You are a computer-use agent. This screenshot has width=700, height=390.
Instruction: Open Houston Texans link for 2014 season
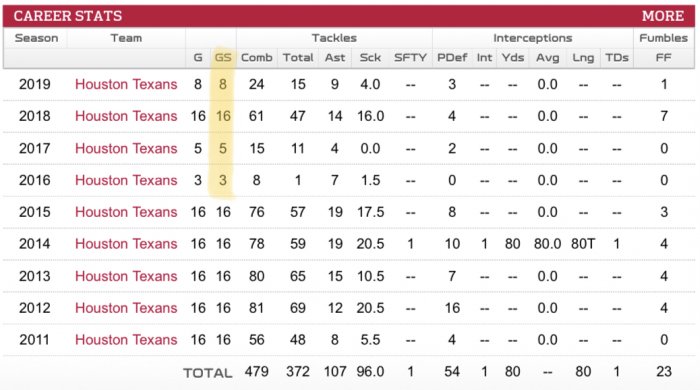[x=126, y=244]
